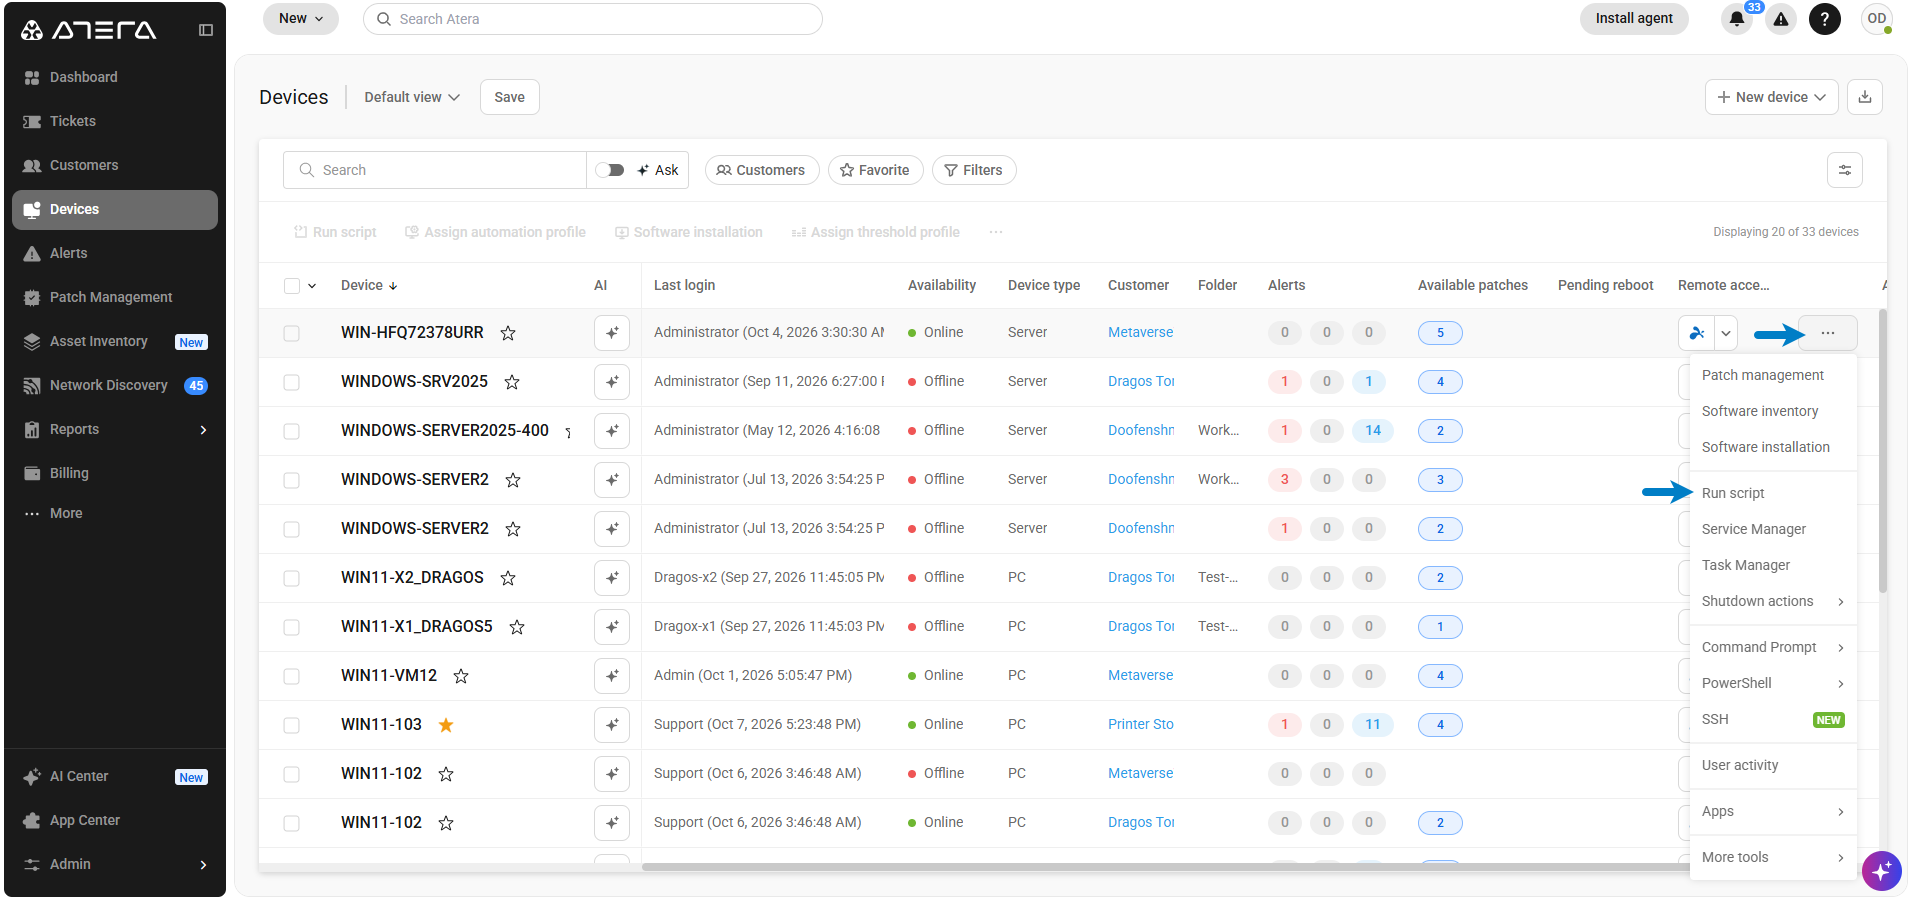
Task: Collapse the sidebar panel icon
Action: (206, 30)
